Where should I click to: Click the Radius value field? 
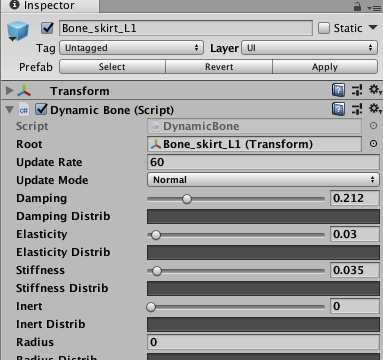point(263,342)
